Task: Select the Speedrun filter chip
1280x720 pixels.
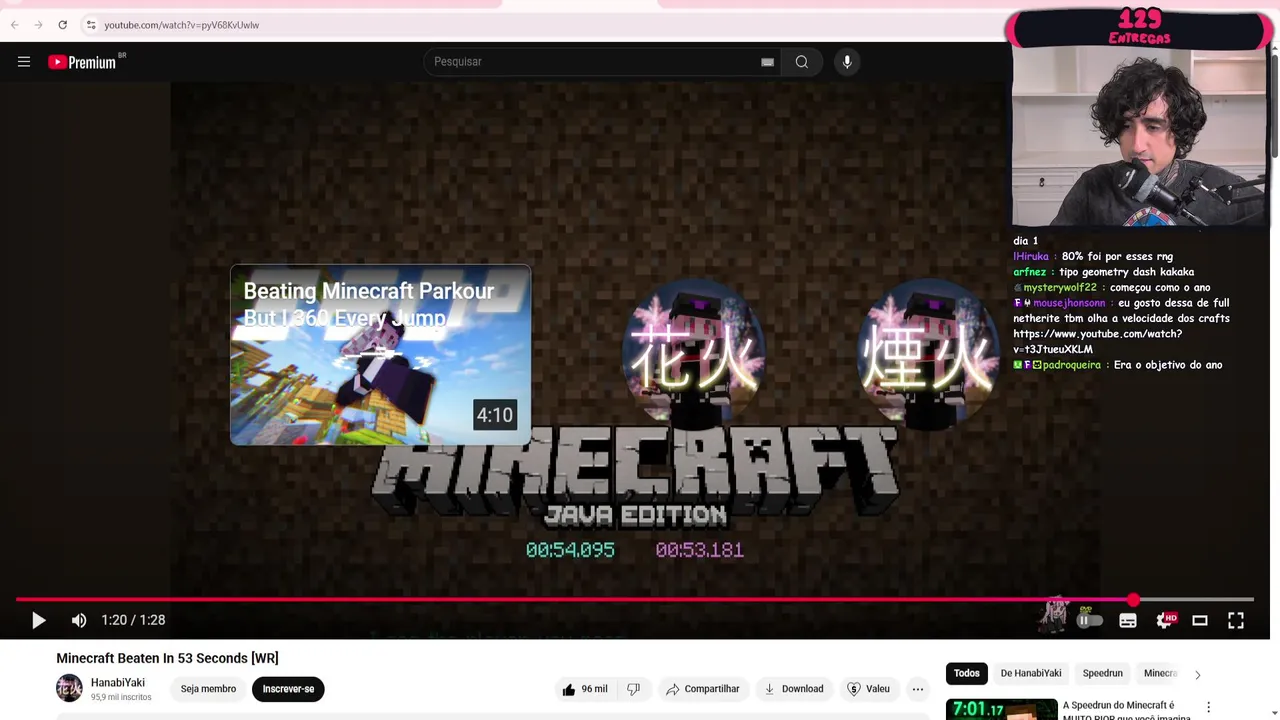Action: 1103,673
